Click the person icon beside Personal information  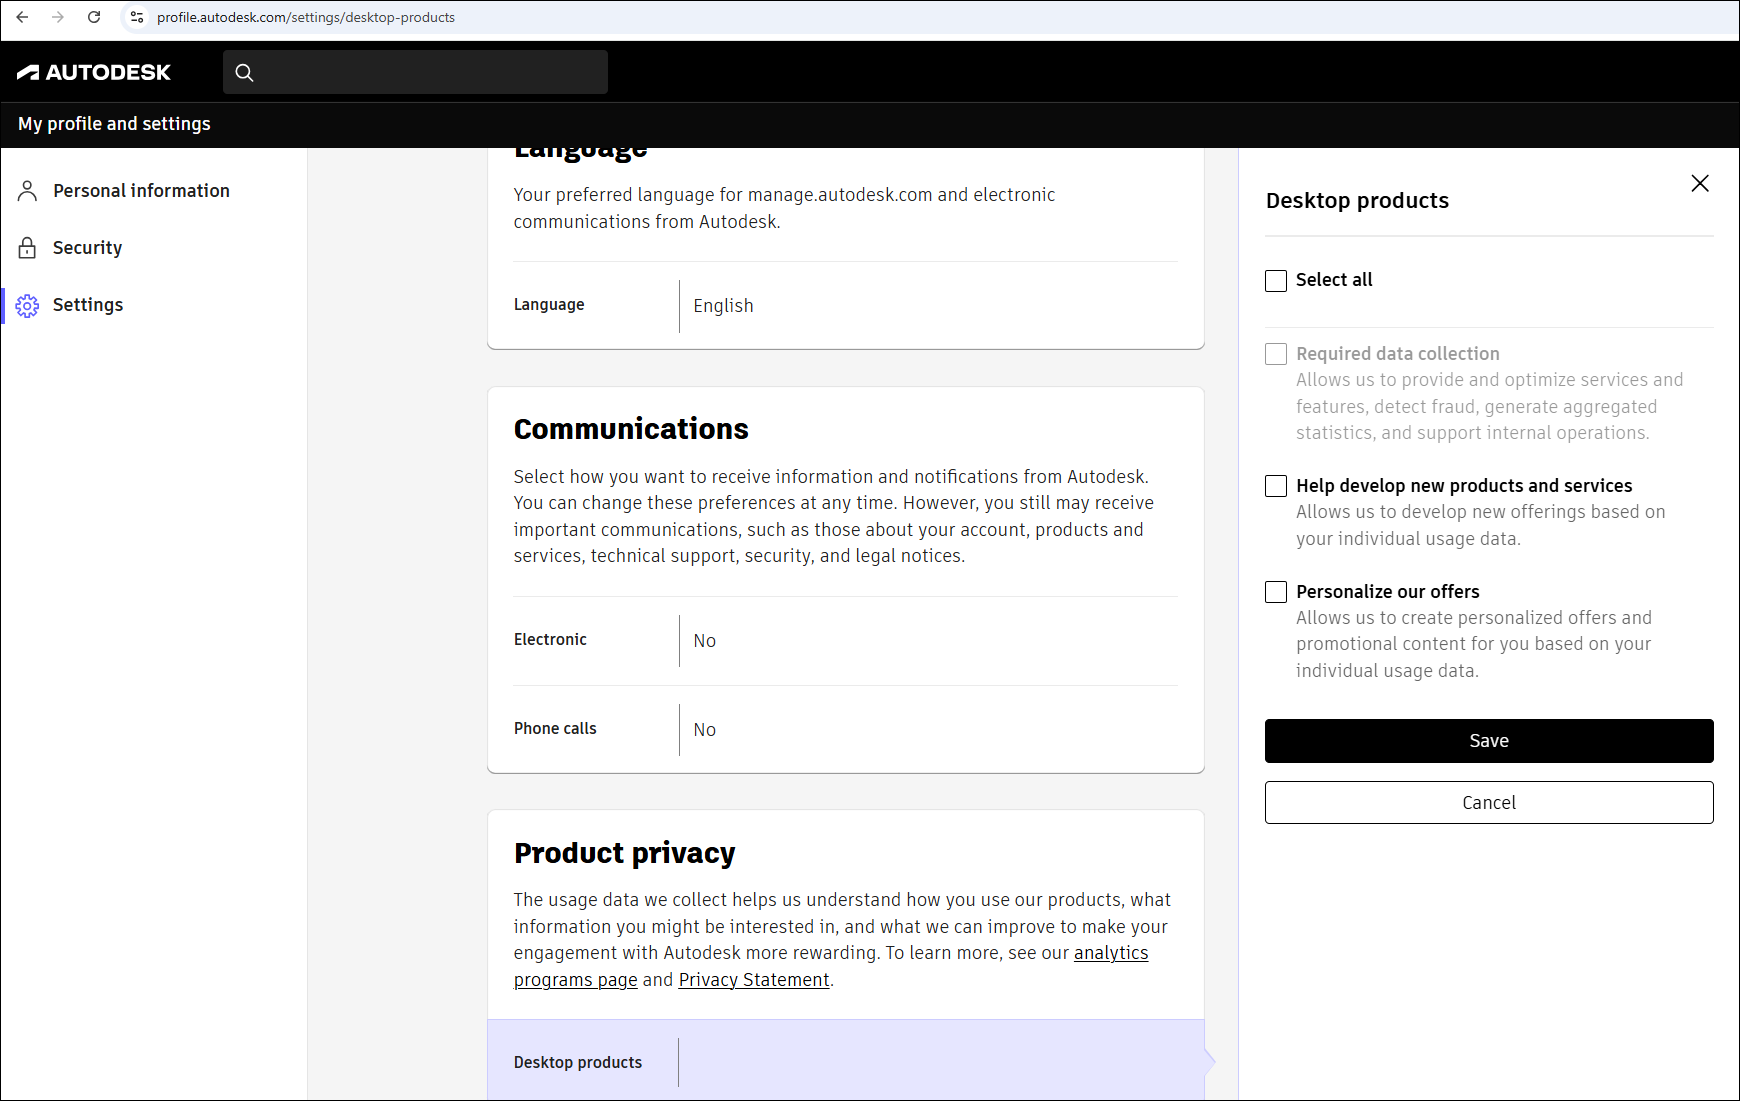(27, 190)
